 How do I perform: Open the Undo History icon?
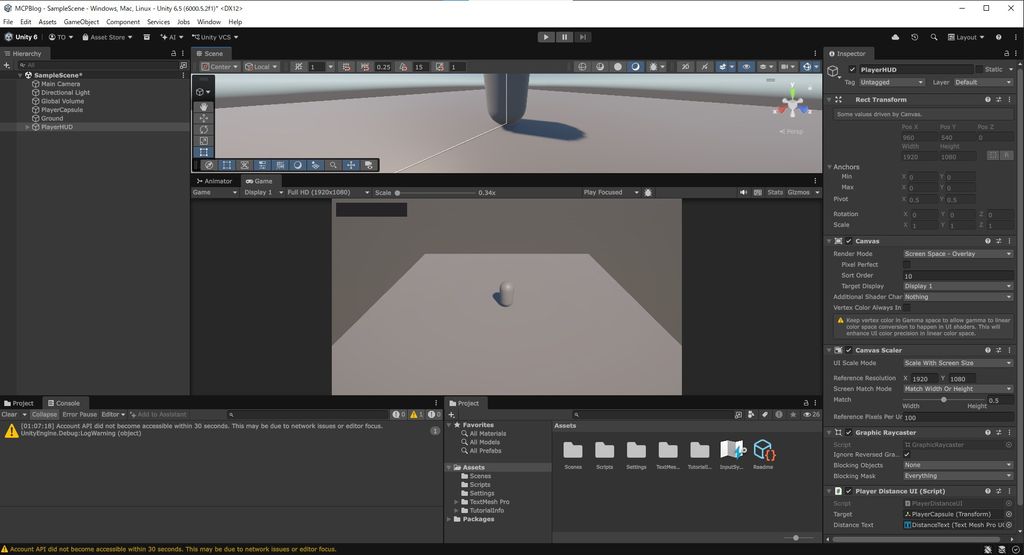click(x=914, y=37)
